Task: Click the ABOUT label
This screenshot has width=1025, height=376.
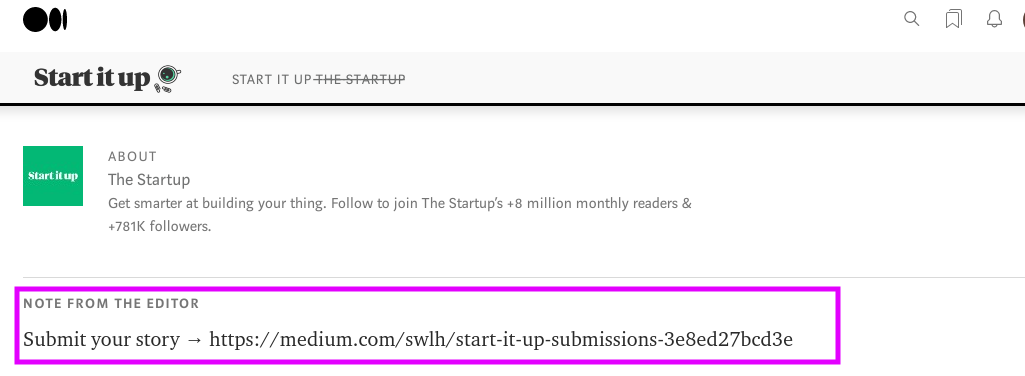Action: [133, 157]
